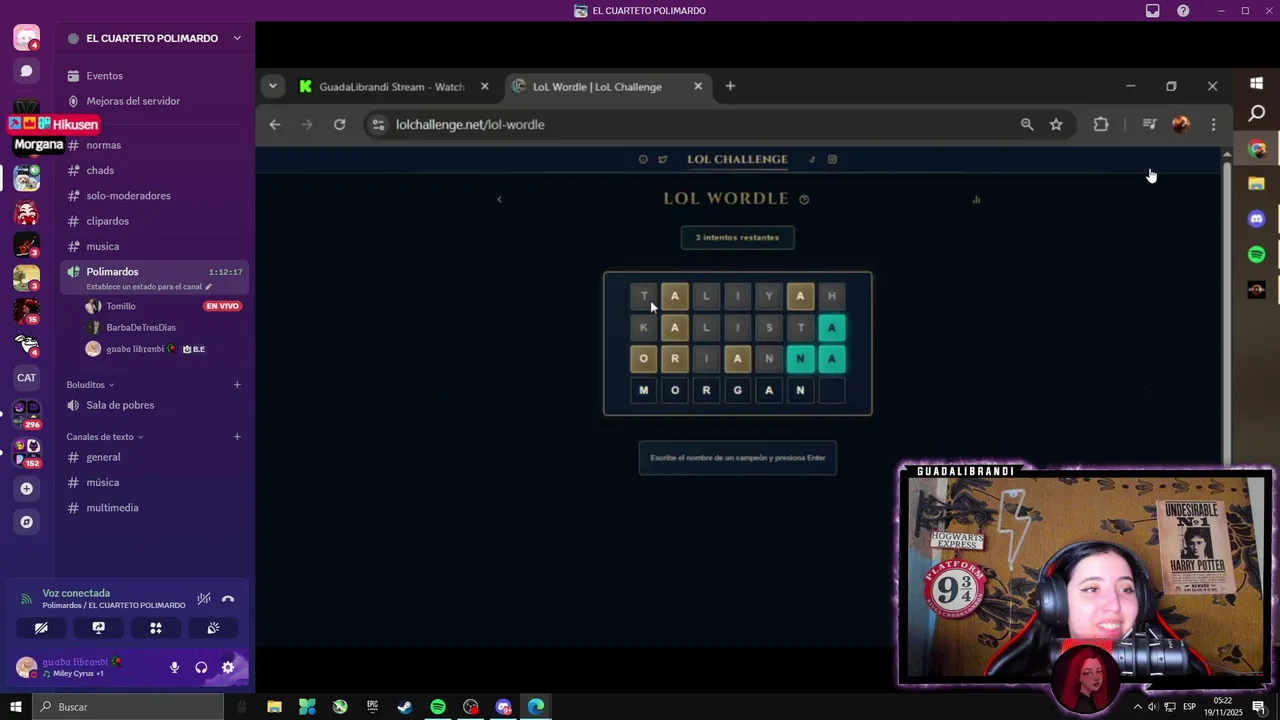Open a new Chrome tab
The image size is (1280, 720).
pos(730,87)
